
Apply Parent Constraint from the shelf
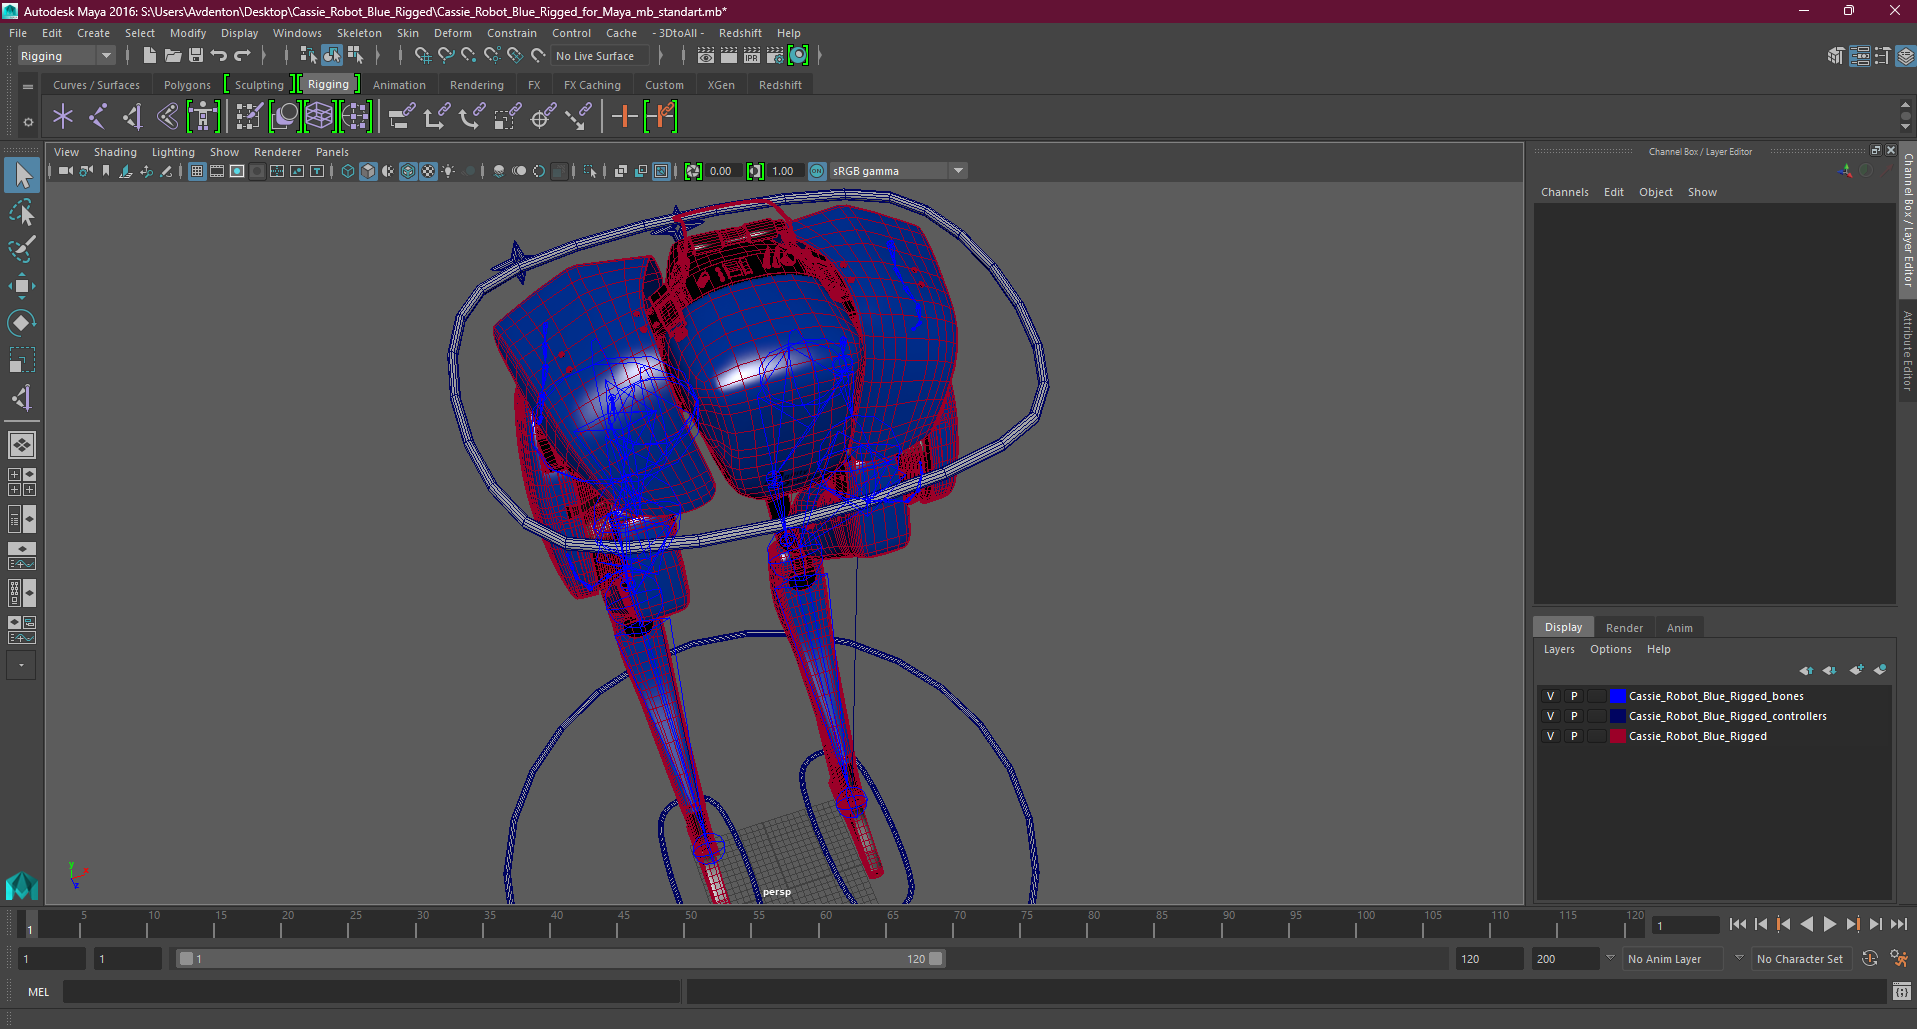pos(401,117)
